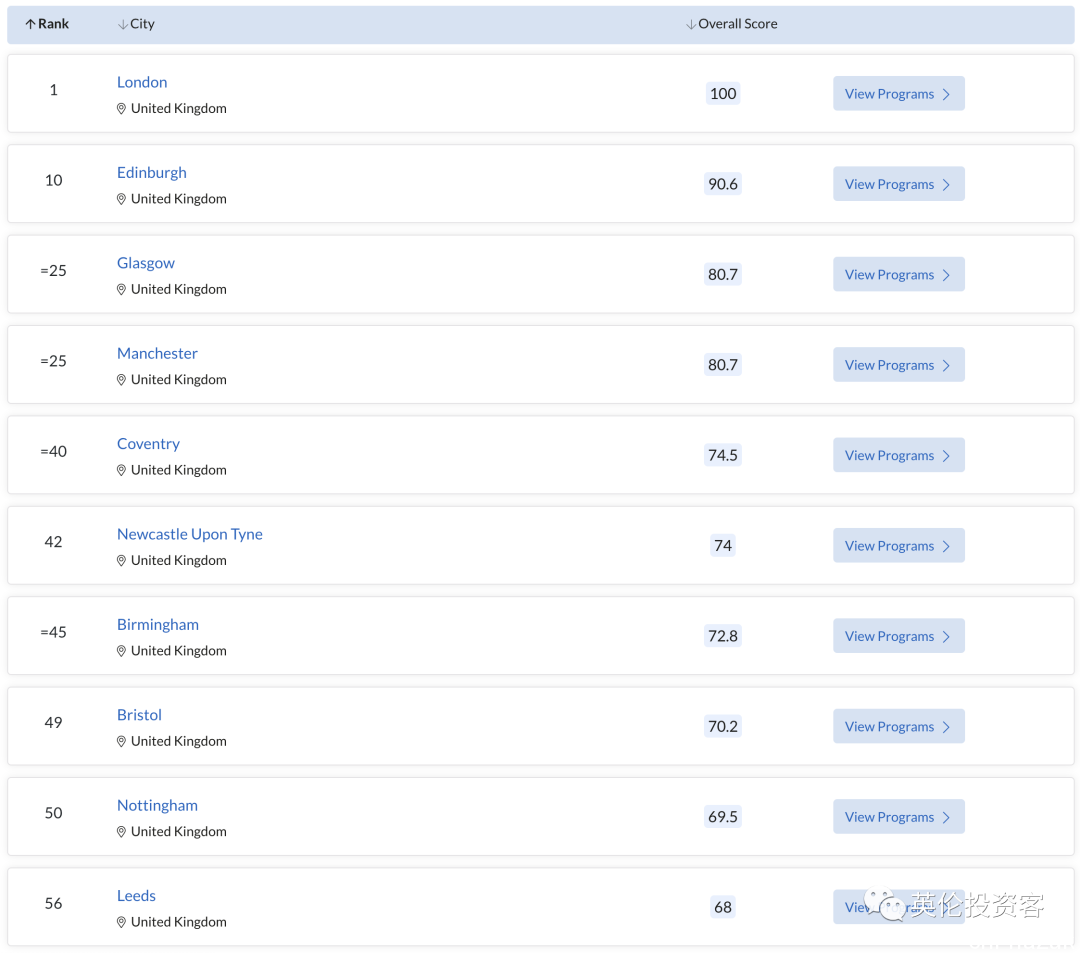View Programs for Coventry

click(898, 455)
